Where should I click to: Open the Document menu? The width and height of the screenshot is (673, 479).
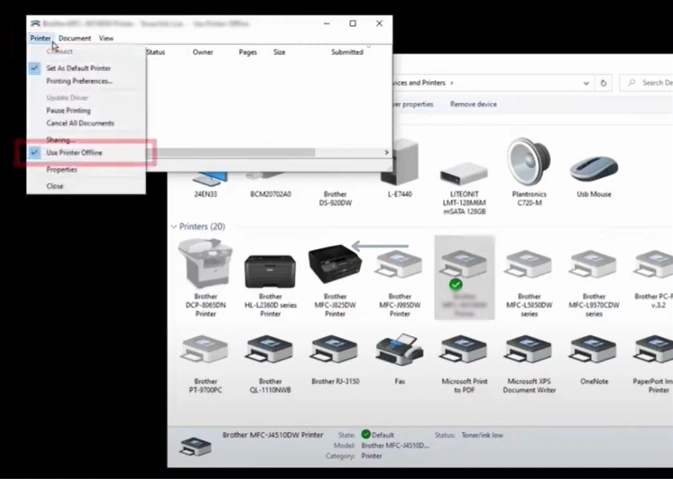(74, 38)
